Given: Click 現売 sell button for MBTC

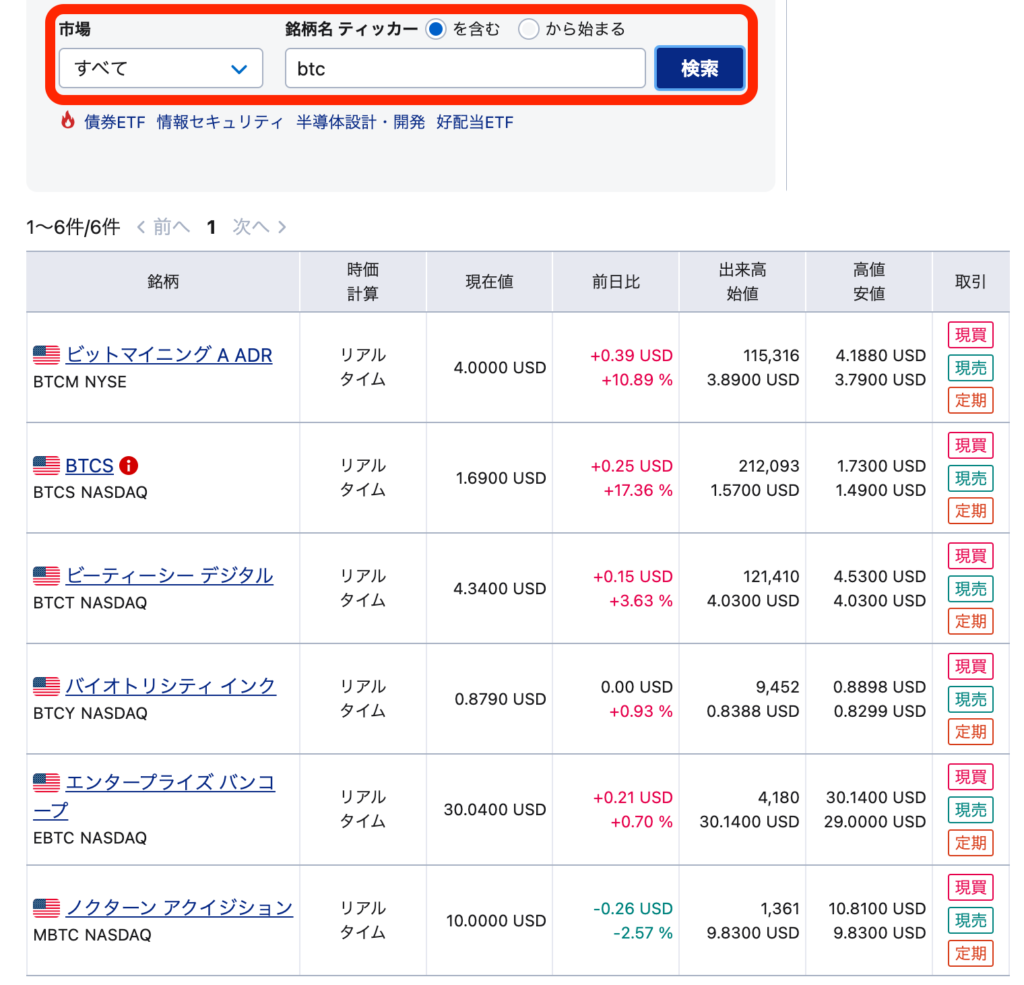Looking at the screenshot, I should (970, 920).
